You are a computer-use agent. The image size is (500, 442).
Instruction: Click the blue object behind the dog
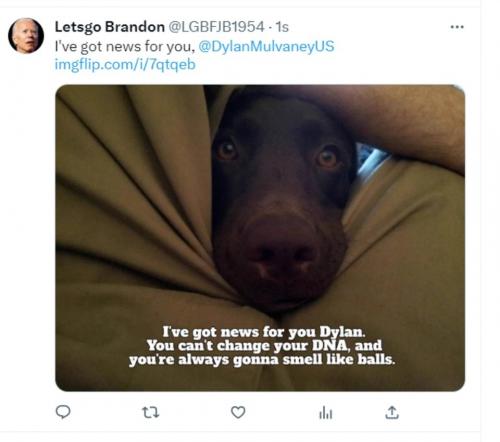pos(372,158)
